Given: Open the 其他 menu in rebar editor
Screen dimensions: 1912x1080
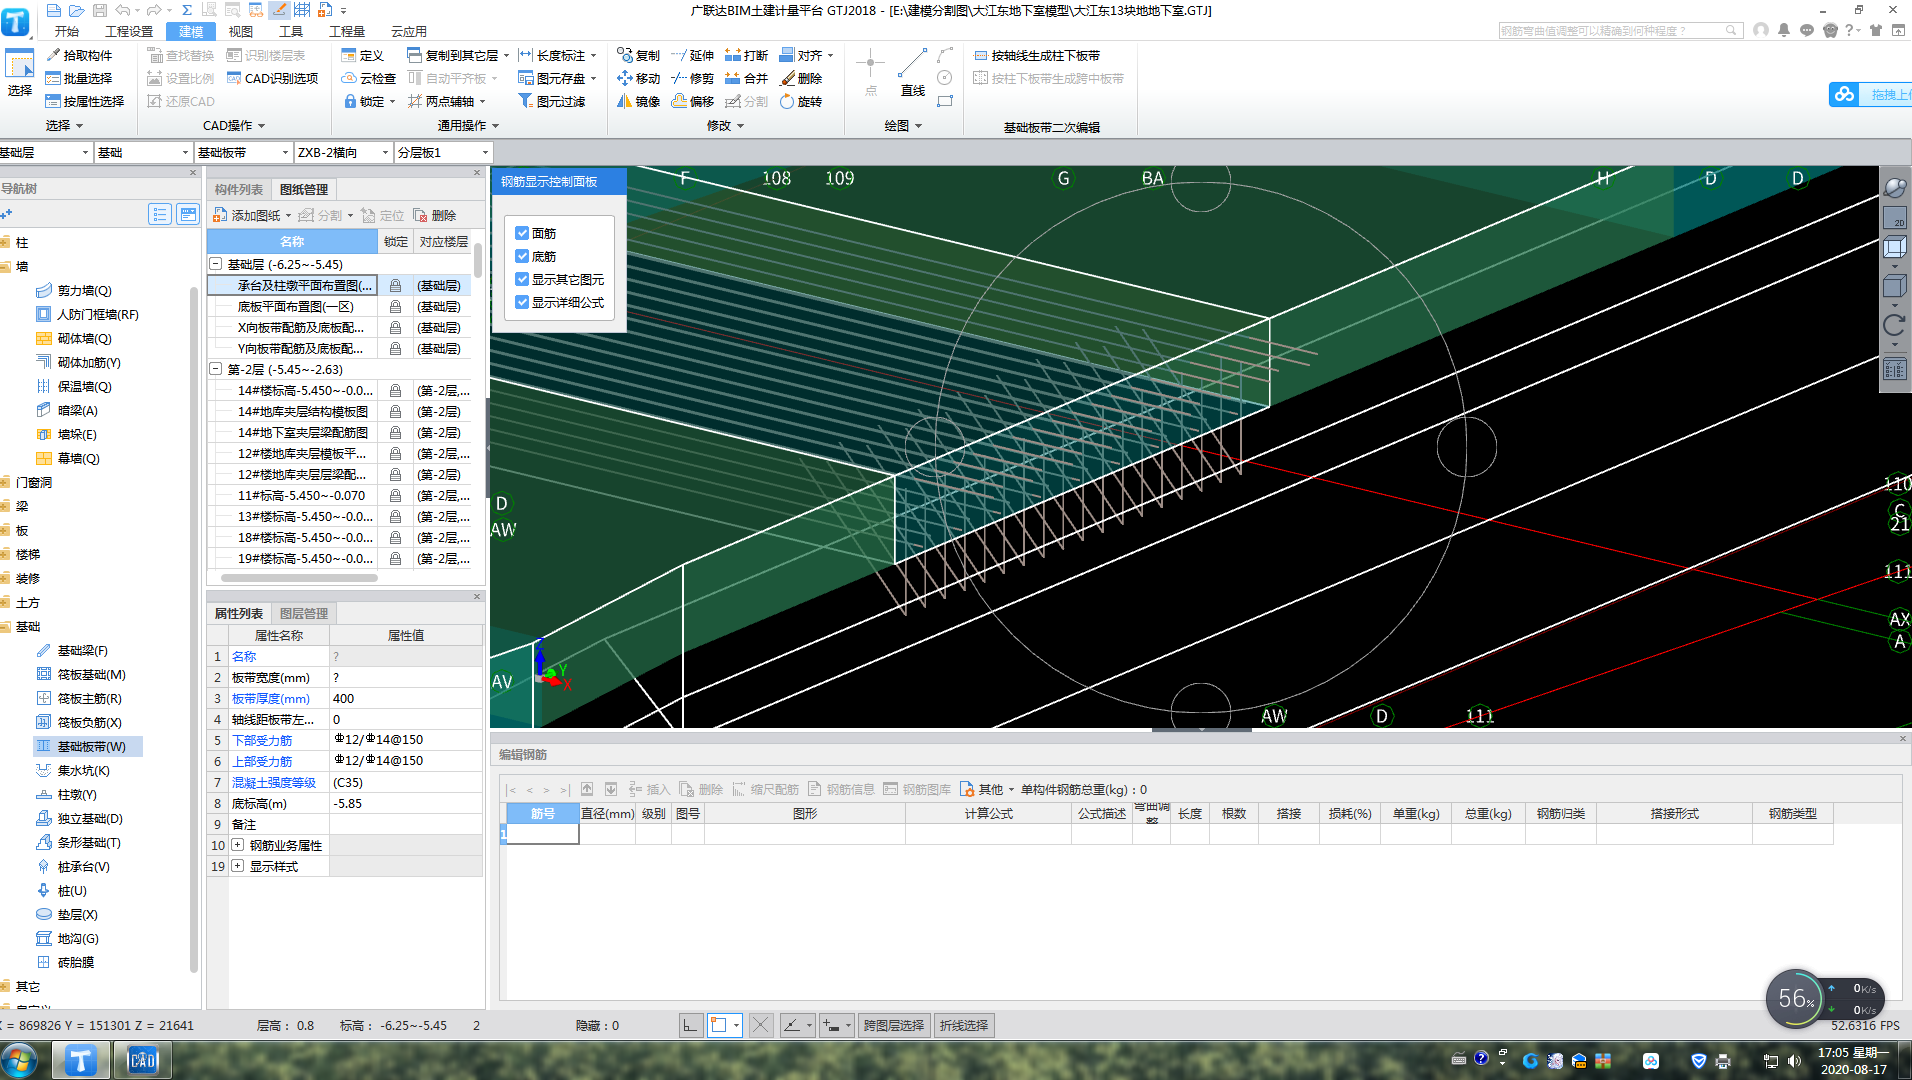Looking at the screenshot, I should tap(988, 789).
